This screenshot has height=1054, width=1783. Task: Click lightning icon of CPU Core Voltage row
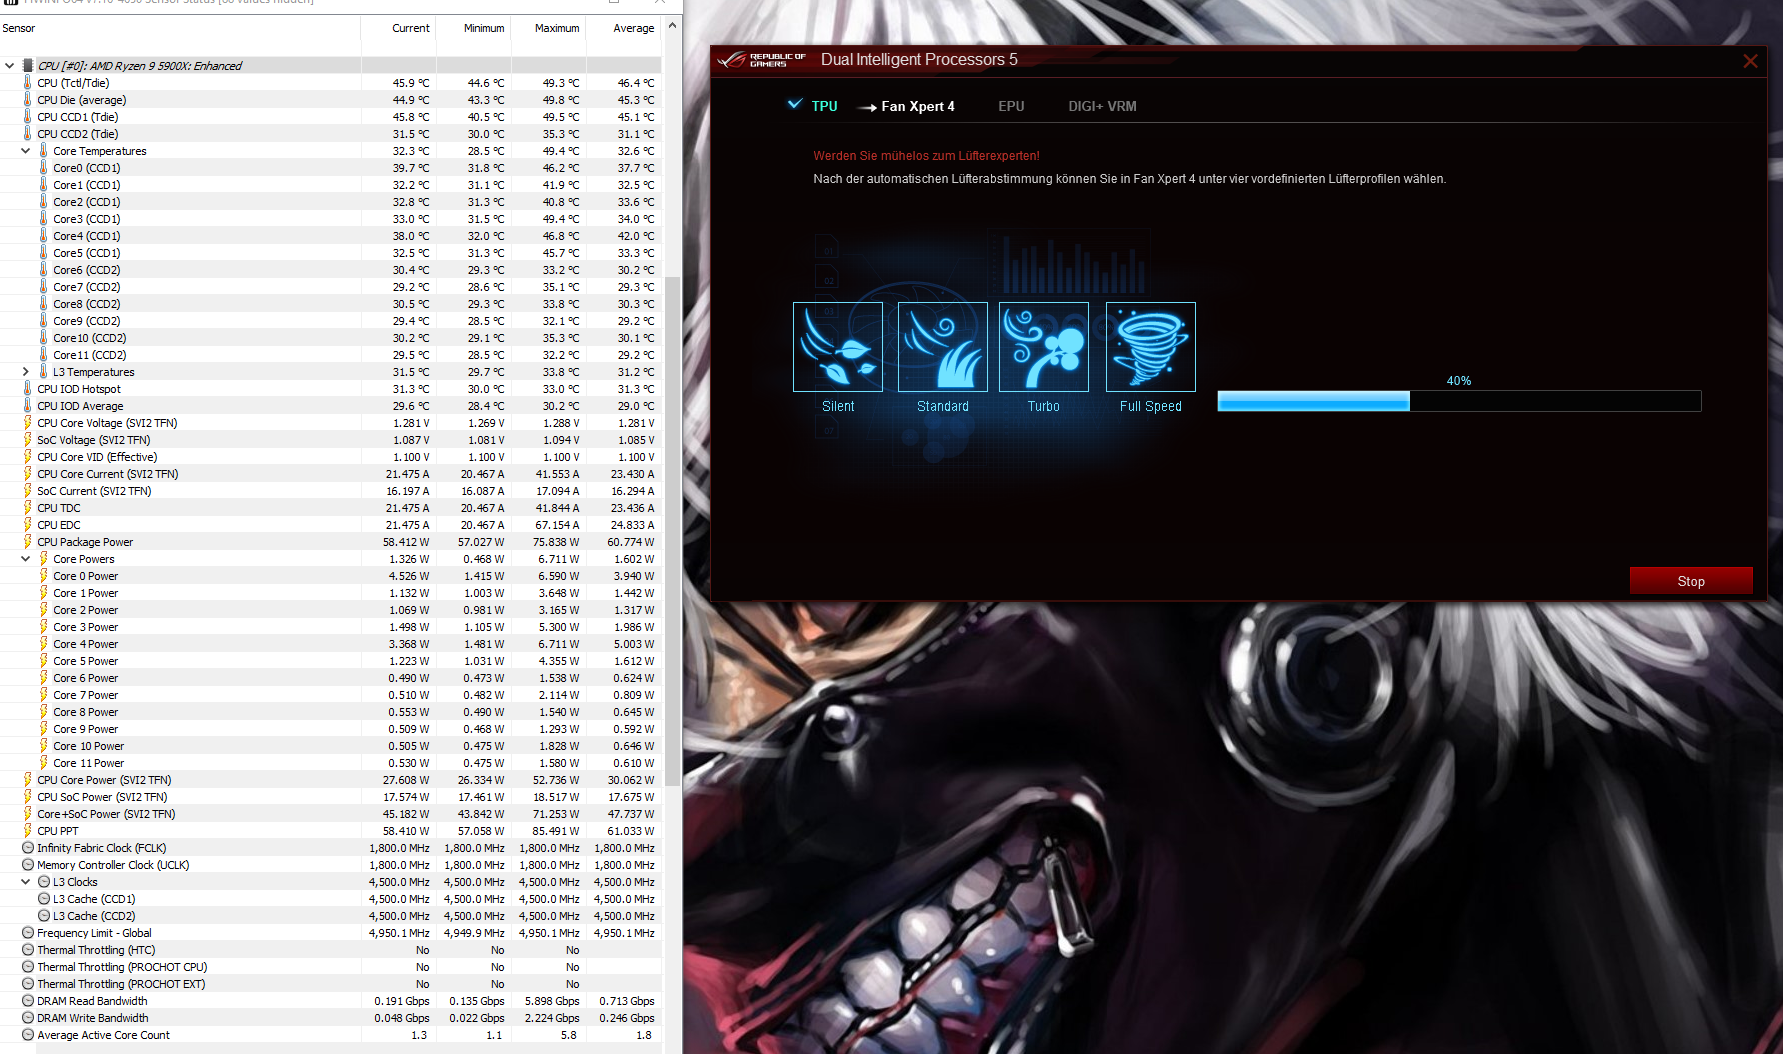coord(28,423)
